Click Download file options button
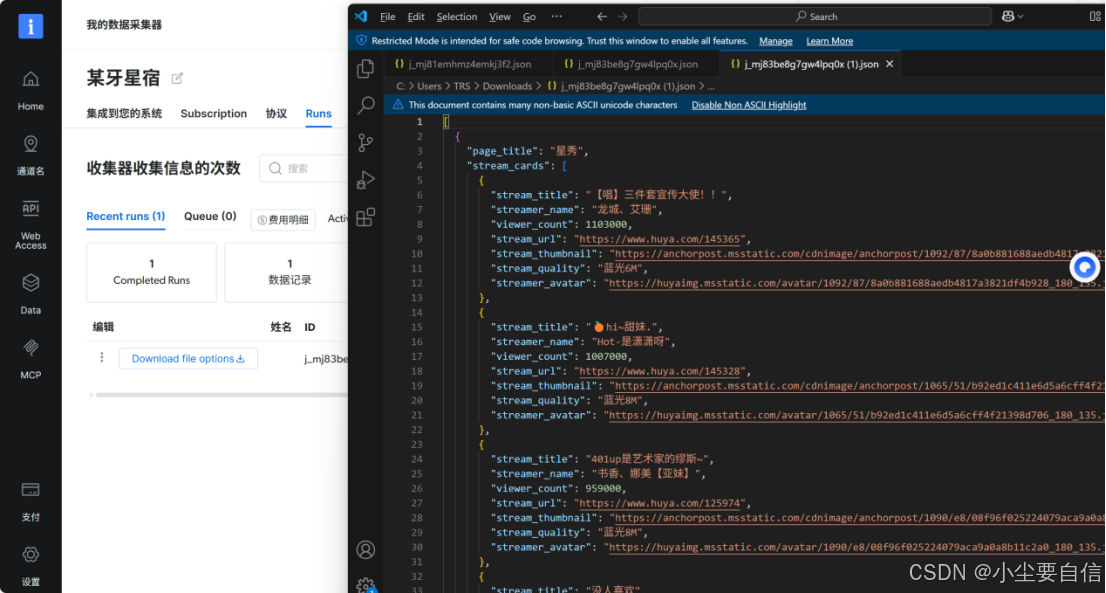1106x593 pixels. tap(188, 358)
